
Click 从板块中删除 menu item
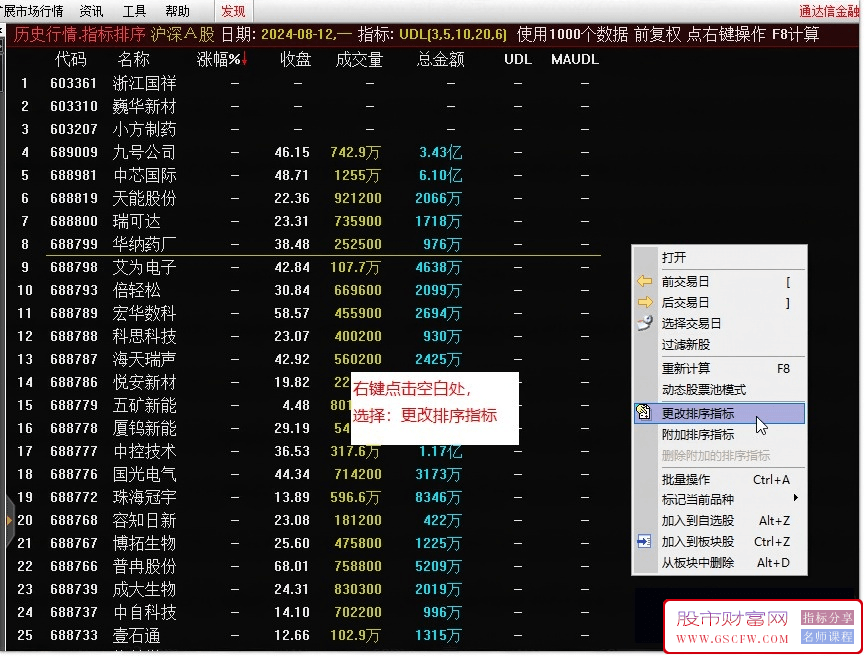pyautogui.click(x=719, y=563)
